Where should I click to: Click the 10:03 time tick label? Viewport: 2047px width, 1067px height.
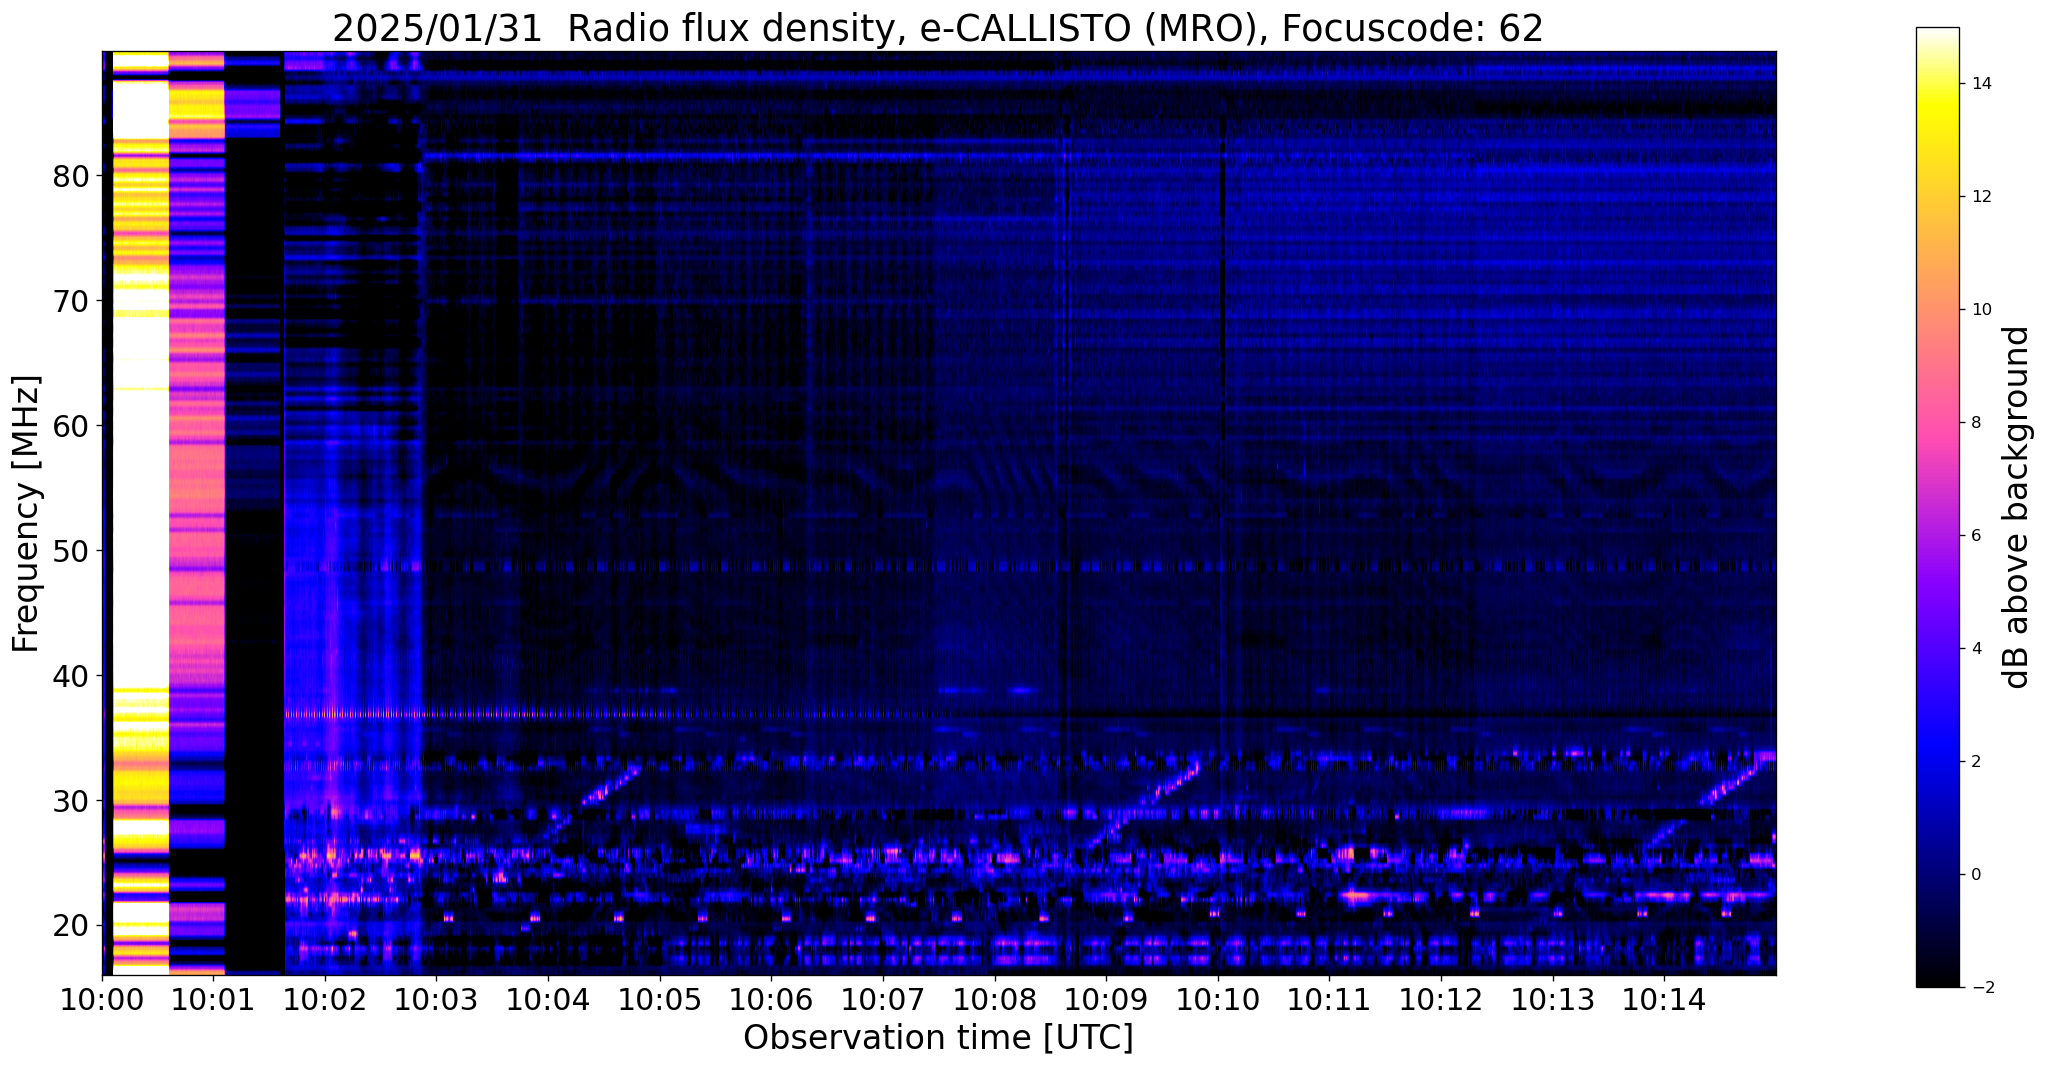pyautogui.click(x=436, y=1000)
